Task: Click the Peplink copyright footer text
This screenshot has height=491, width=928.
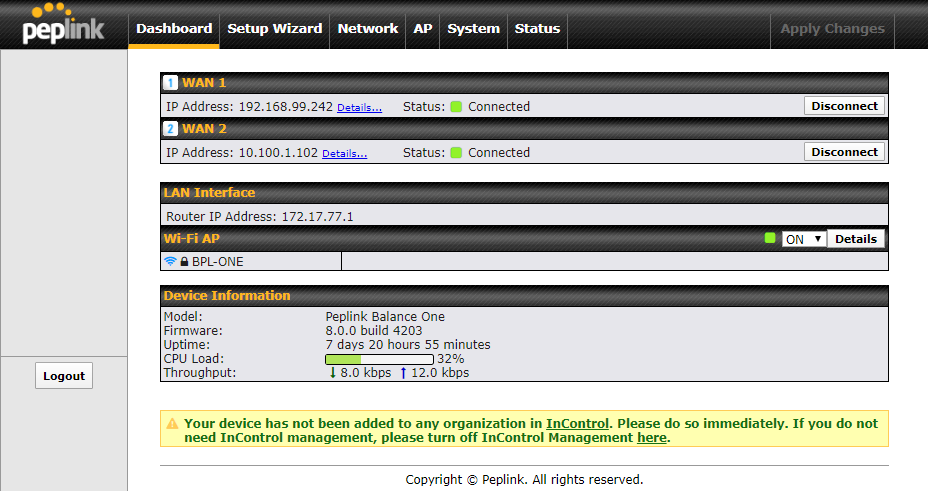Action: pyautogui.click(x=524, y=479)
